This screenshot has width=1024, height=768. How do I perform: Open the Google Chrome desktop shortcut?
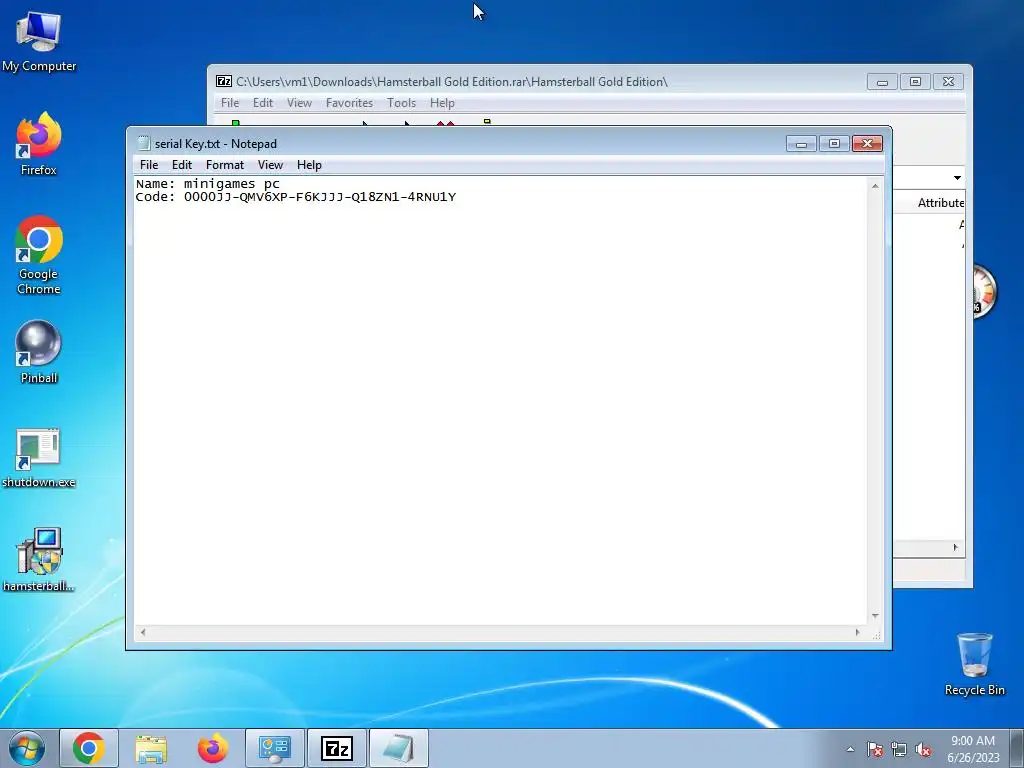[x=39, y=255]
